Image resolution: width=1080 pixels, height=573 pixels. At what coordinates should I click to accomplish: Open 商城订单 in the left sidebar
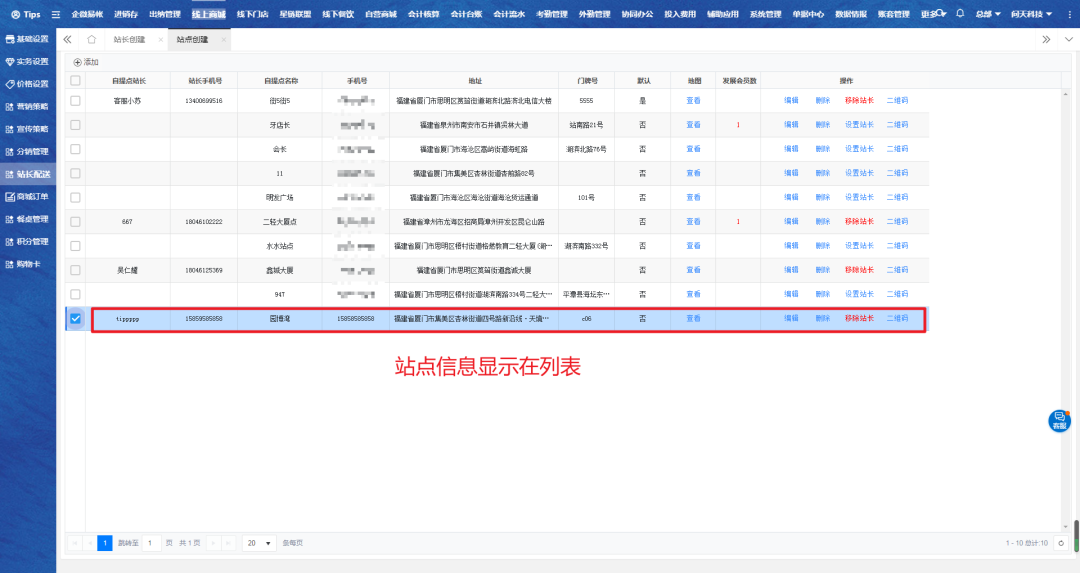pos(27,196)
